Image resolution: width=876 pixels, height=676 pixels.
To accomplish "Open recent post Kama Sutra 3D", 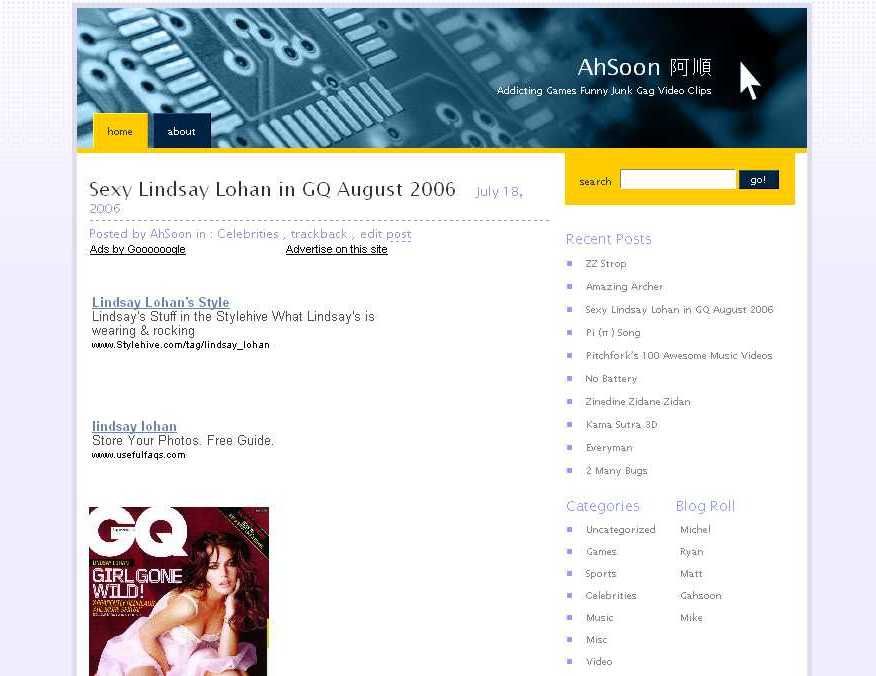I will point(621,424).
